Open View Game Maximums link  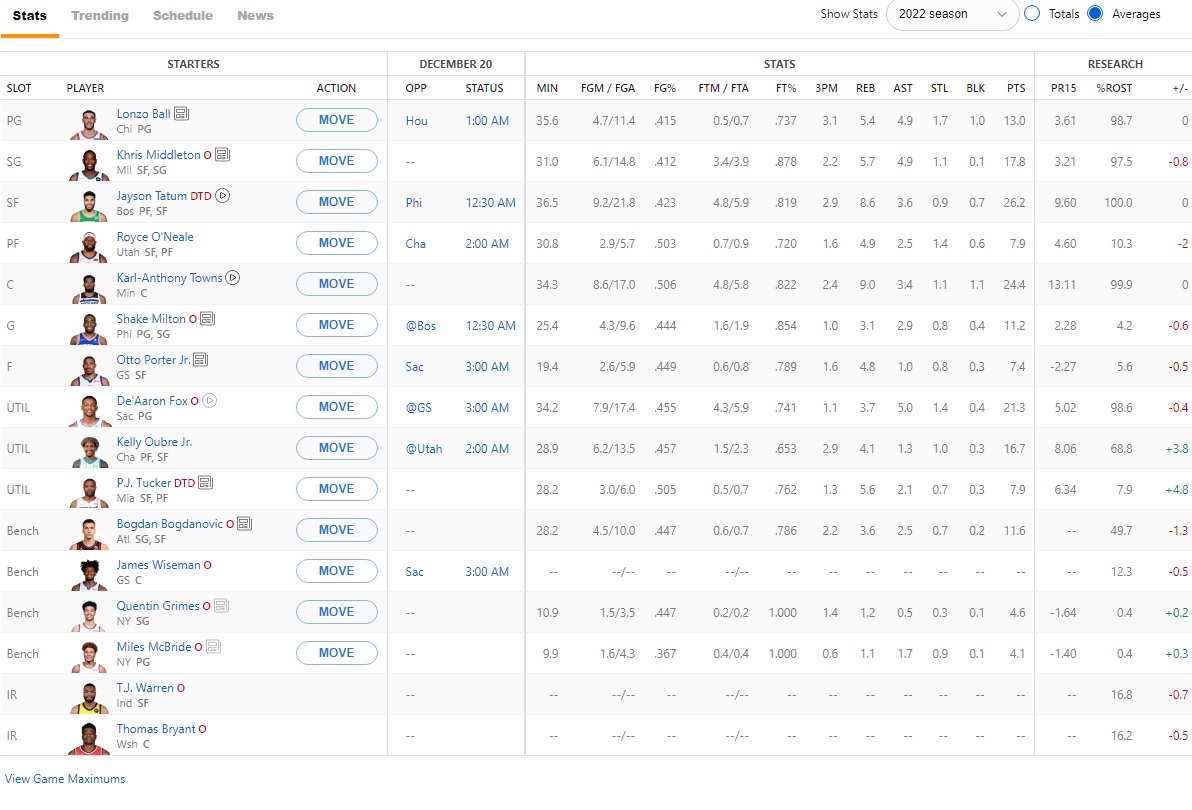65,779
